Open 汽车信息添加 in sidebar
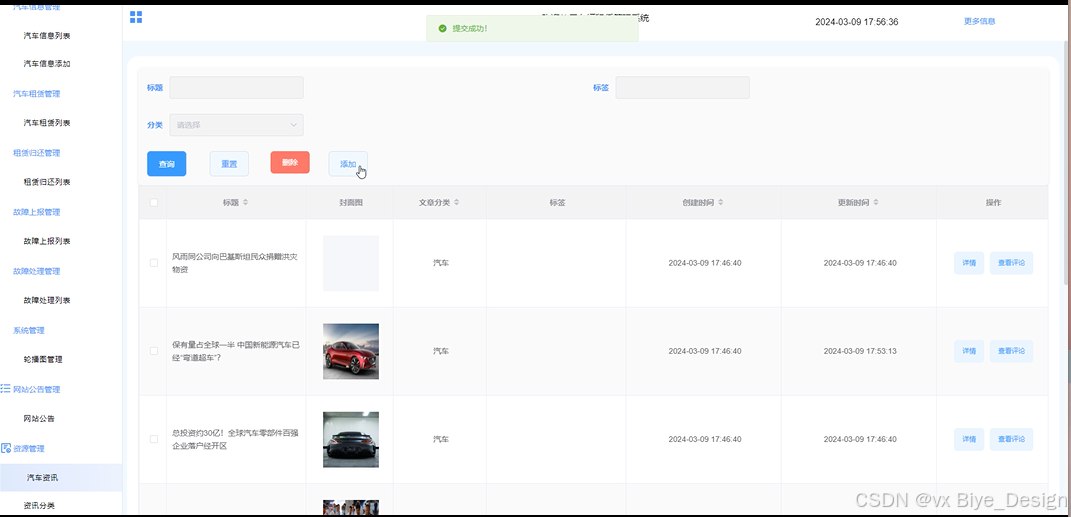The width and height of the screenshot is (1071, 517). tap(47, 64)
